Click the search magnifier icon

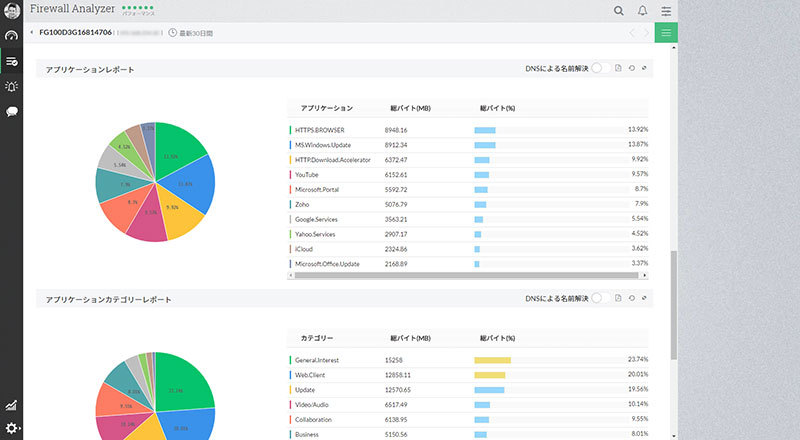pos(619,11)
